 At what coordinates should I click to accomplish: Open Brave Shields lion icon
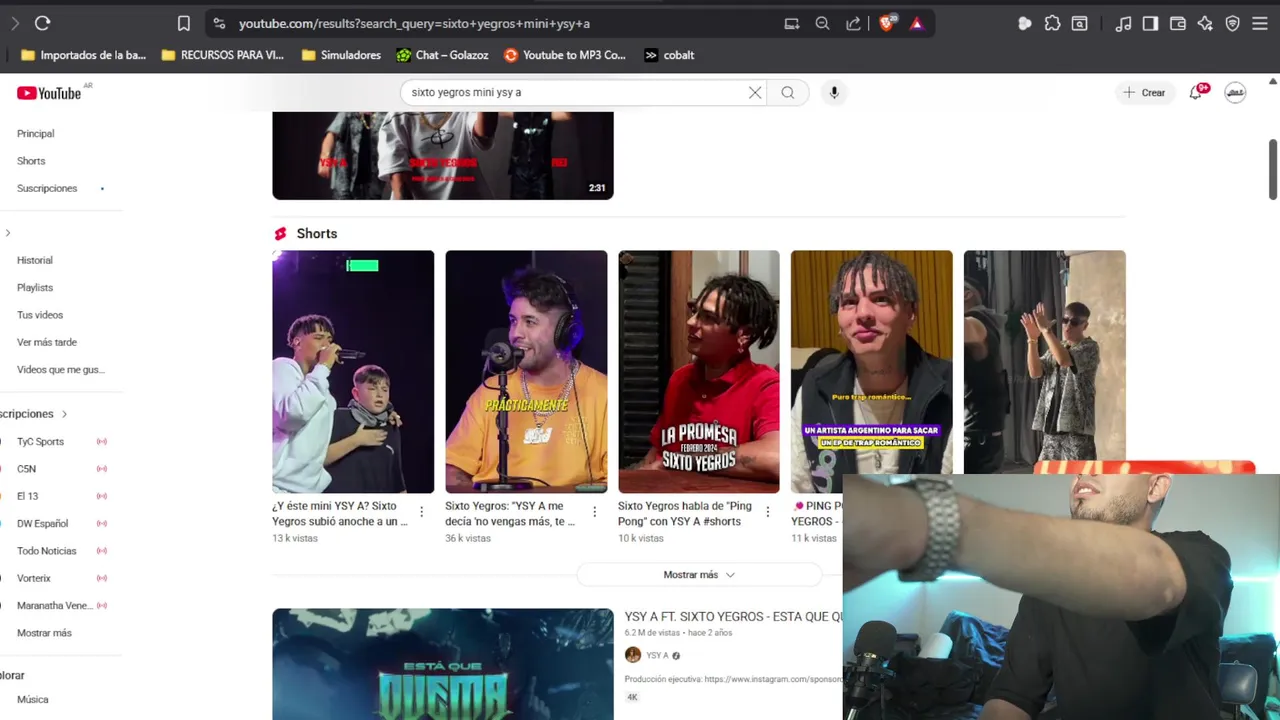click(887, 23)
